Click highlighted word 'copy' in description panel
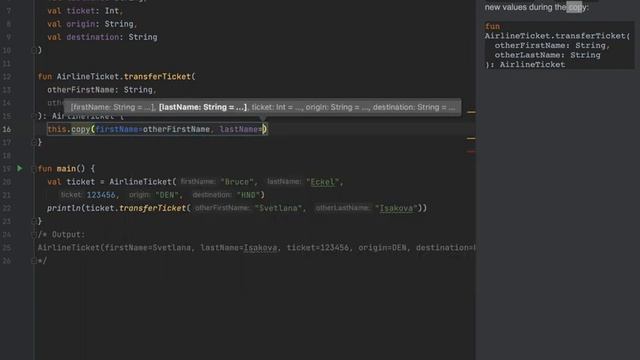Screen dimensions: 640x360 pyautogui.click(x=574, y=7)
